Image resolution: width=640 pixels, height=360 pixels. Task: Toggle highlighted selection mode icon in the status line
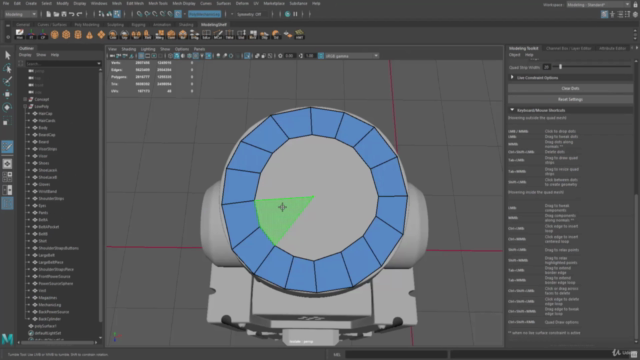tap(117, 14)
